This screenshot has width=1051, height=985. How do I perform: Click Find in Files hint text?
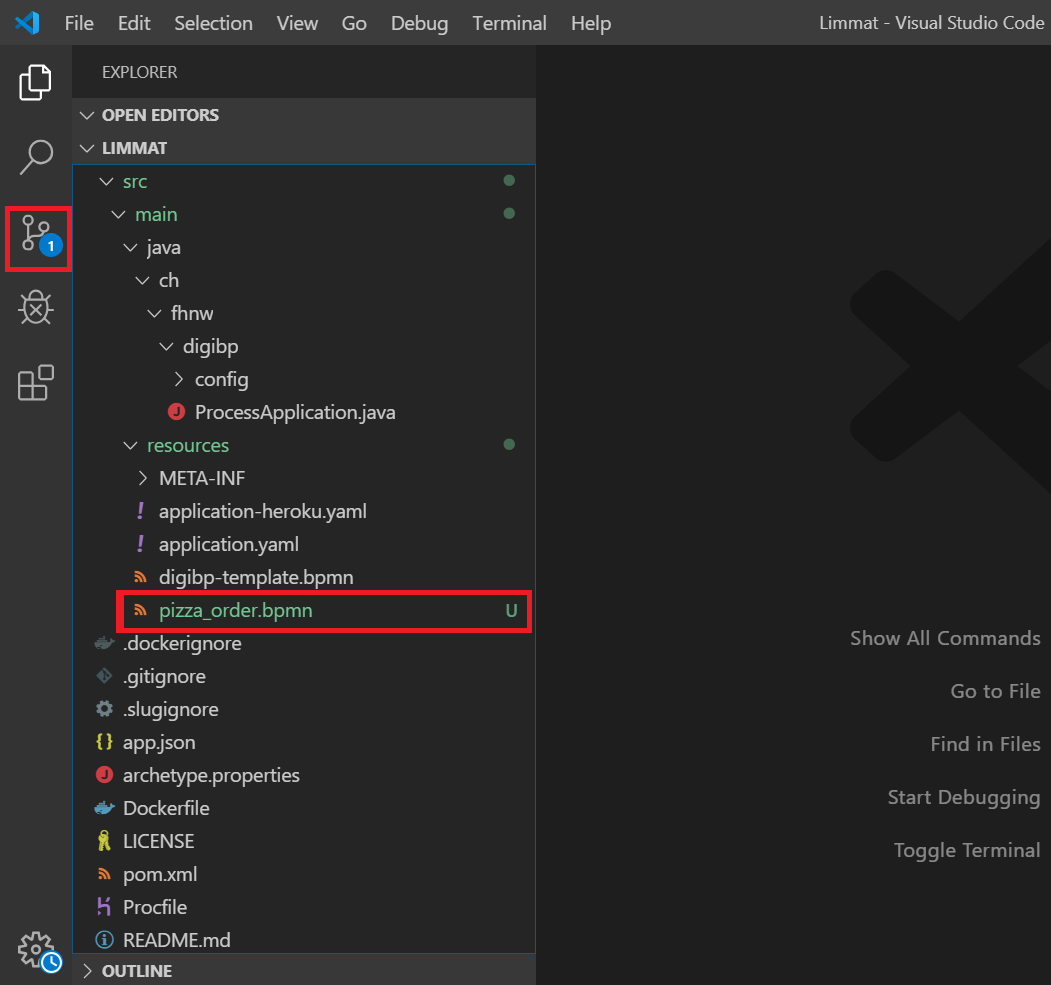pyautogui.click(x=985, y=744)
